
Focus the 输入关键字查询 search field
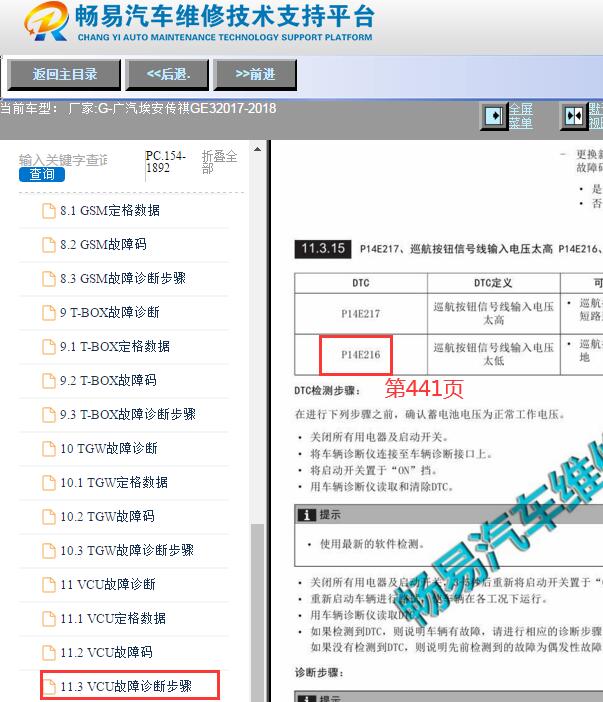[64, 160]
